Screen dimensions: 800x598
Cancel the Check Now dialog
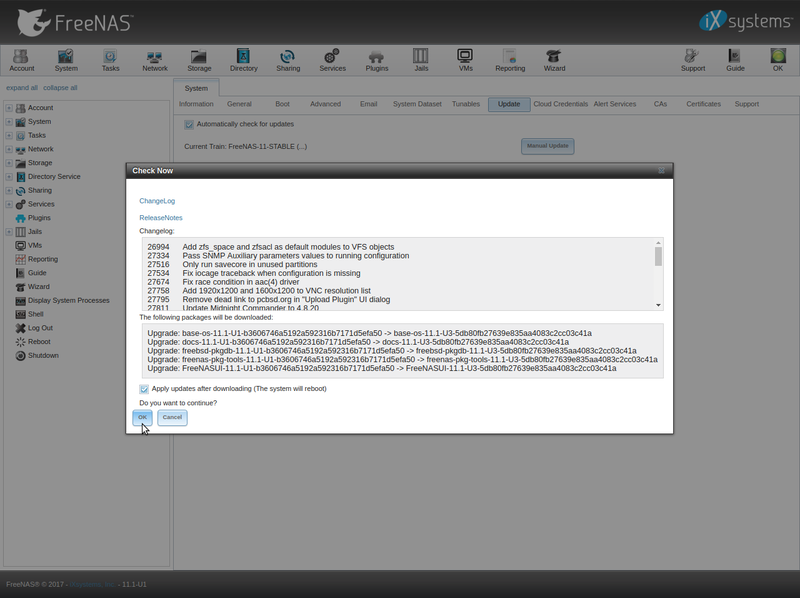(172, 417)
